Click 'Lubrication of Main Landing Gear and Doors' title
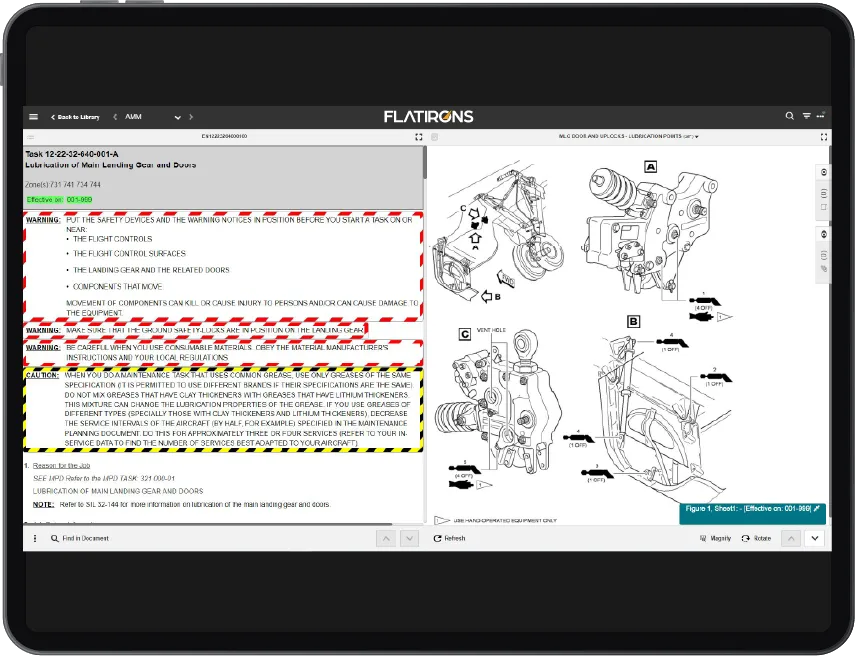The image size is (855, 656). coord(111,165)
